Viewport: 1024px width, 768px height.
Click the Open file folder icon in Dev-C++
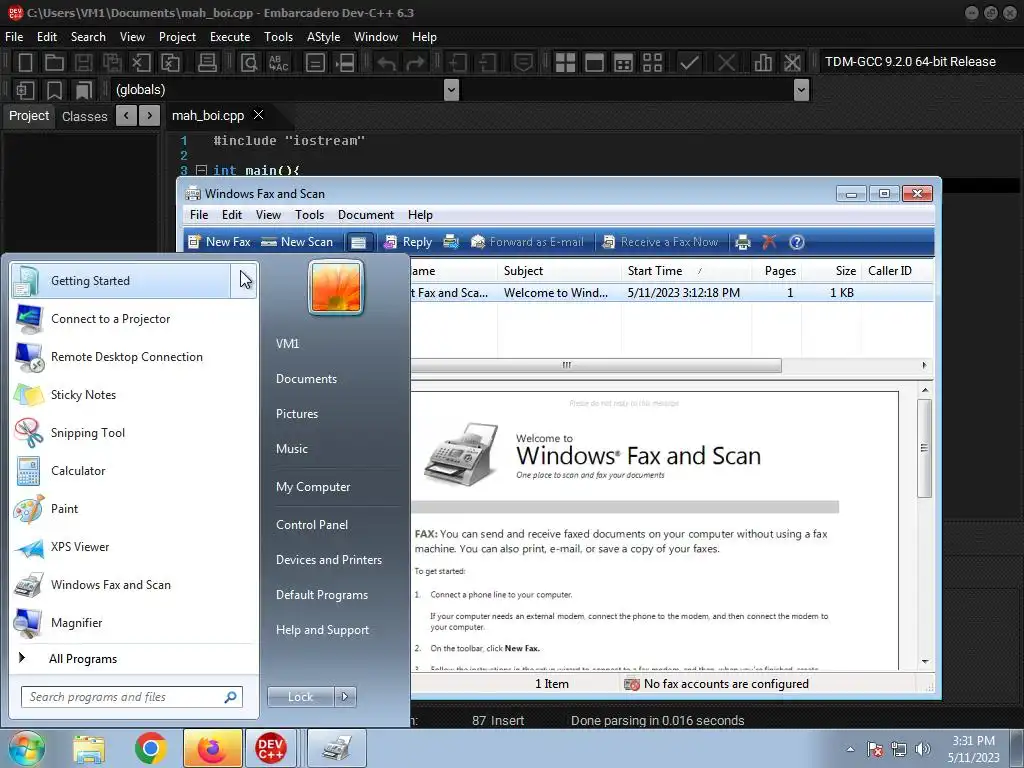click(54, 62)
